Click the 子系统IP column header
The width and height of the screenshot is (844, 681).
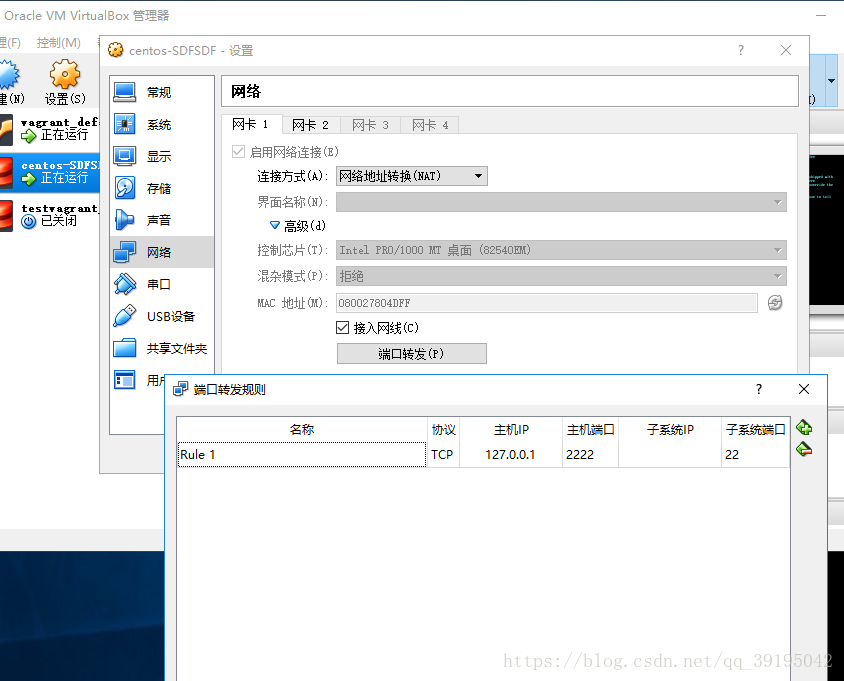click(x=670, y=430)
